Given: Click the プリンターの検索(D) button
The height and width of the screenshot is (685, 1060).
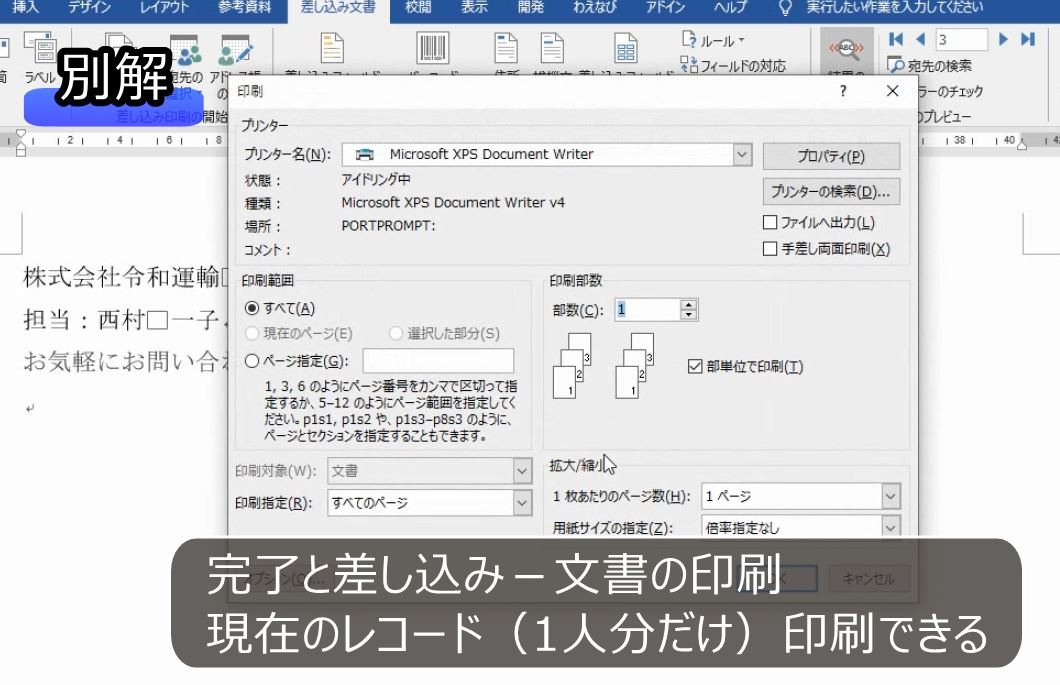Looking at the screenshot, I should pos(831,191).
